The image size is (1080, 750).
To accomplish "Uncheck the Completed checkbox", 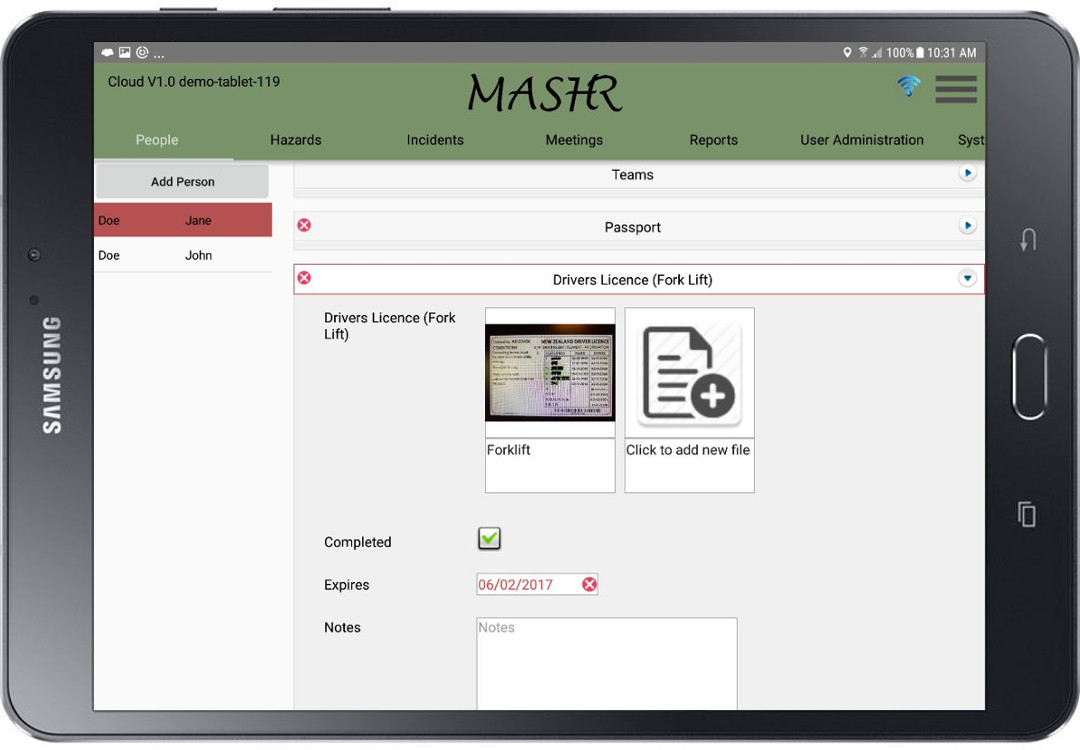I will (x=489, y=539).
